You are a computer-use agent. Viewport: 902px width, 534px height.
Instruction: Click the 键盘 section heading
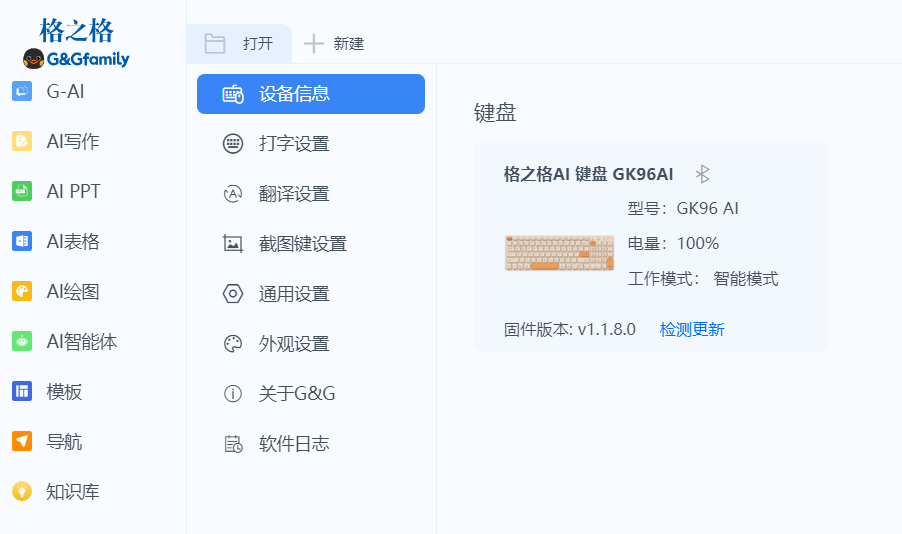(x=495, y=112)
